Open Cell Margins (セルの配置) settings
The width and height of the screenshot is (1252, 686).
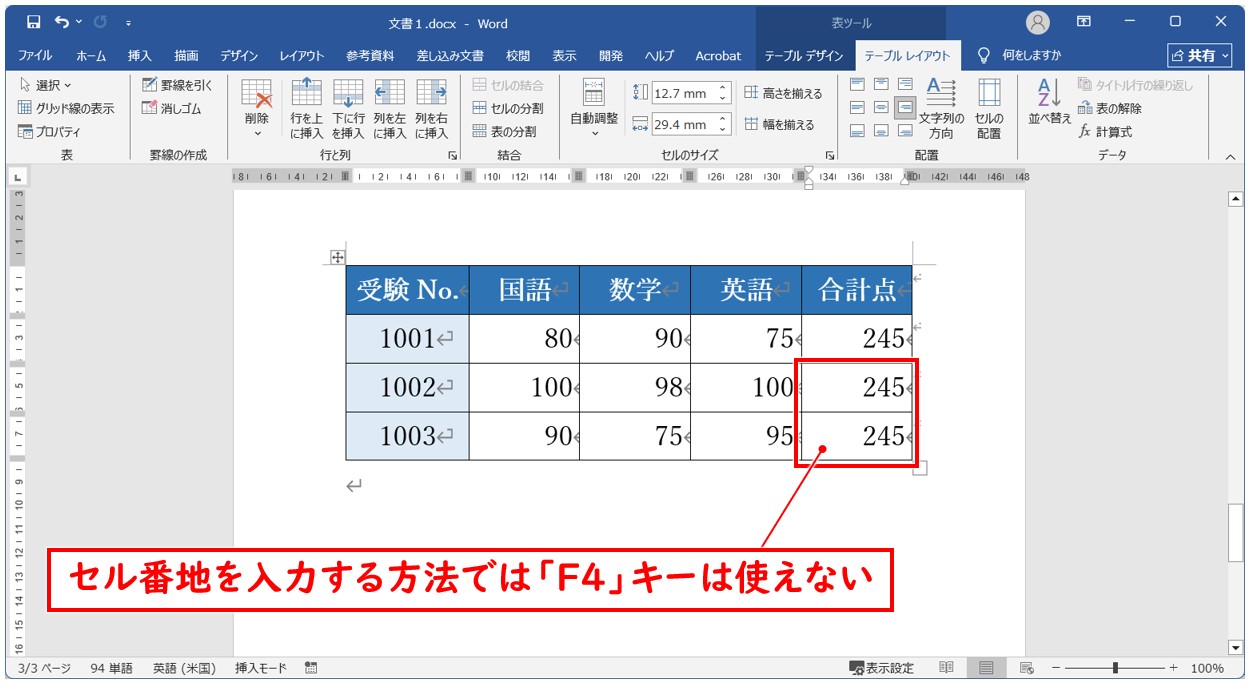(988, 107)
